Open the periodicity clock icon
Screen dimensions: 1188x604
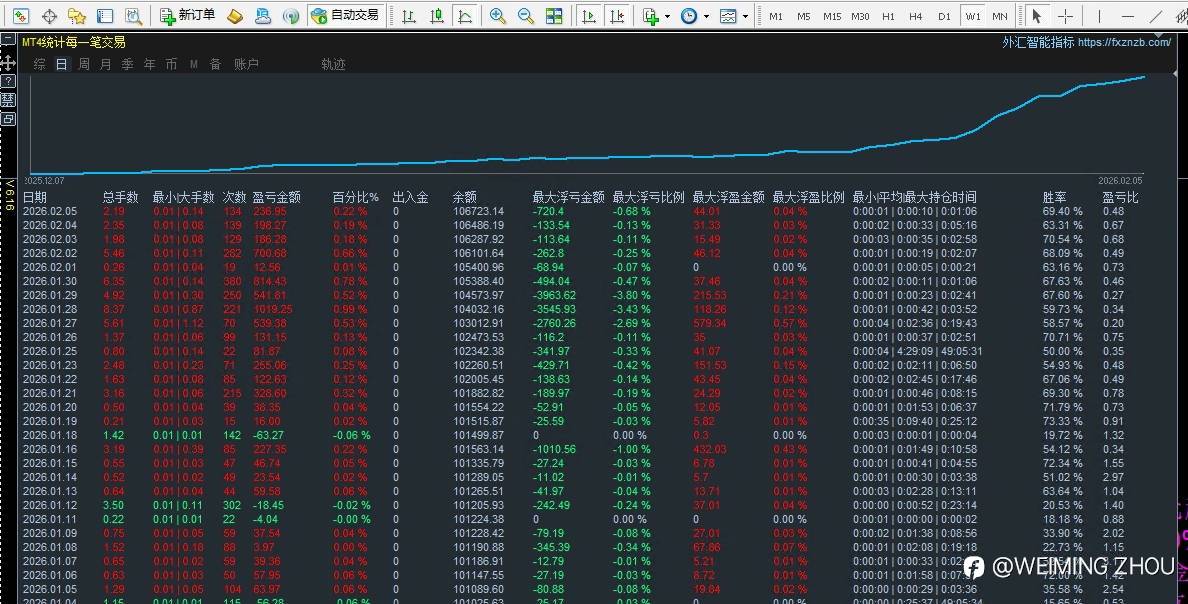pyautogui.click(x=689, y=15)
